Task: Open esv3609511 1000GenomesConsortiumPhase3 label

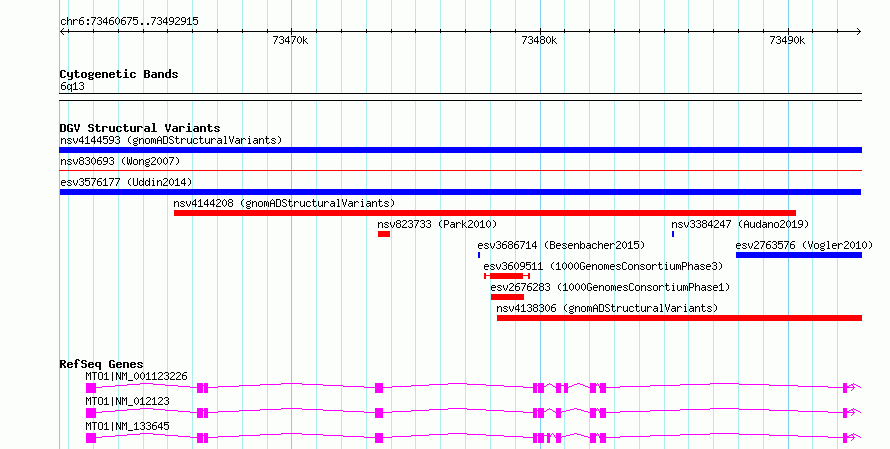Action: (603, 266)
